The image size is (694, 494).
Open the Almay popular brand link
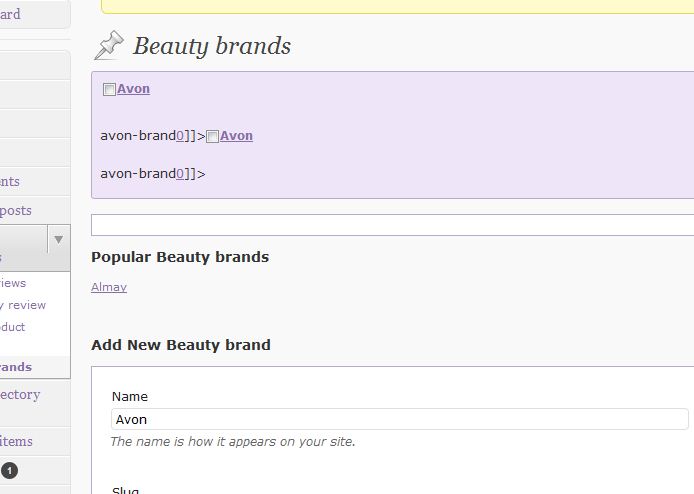(x=109, y=287)
